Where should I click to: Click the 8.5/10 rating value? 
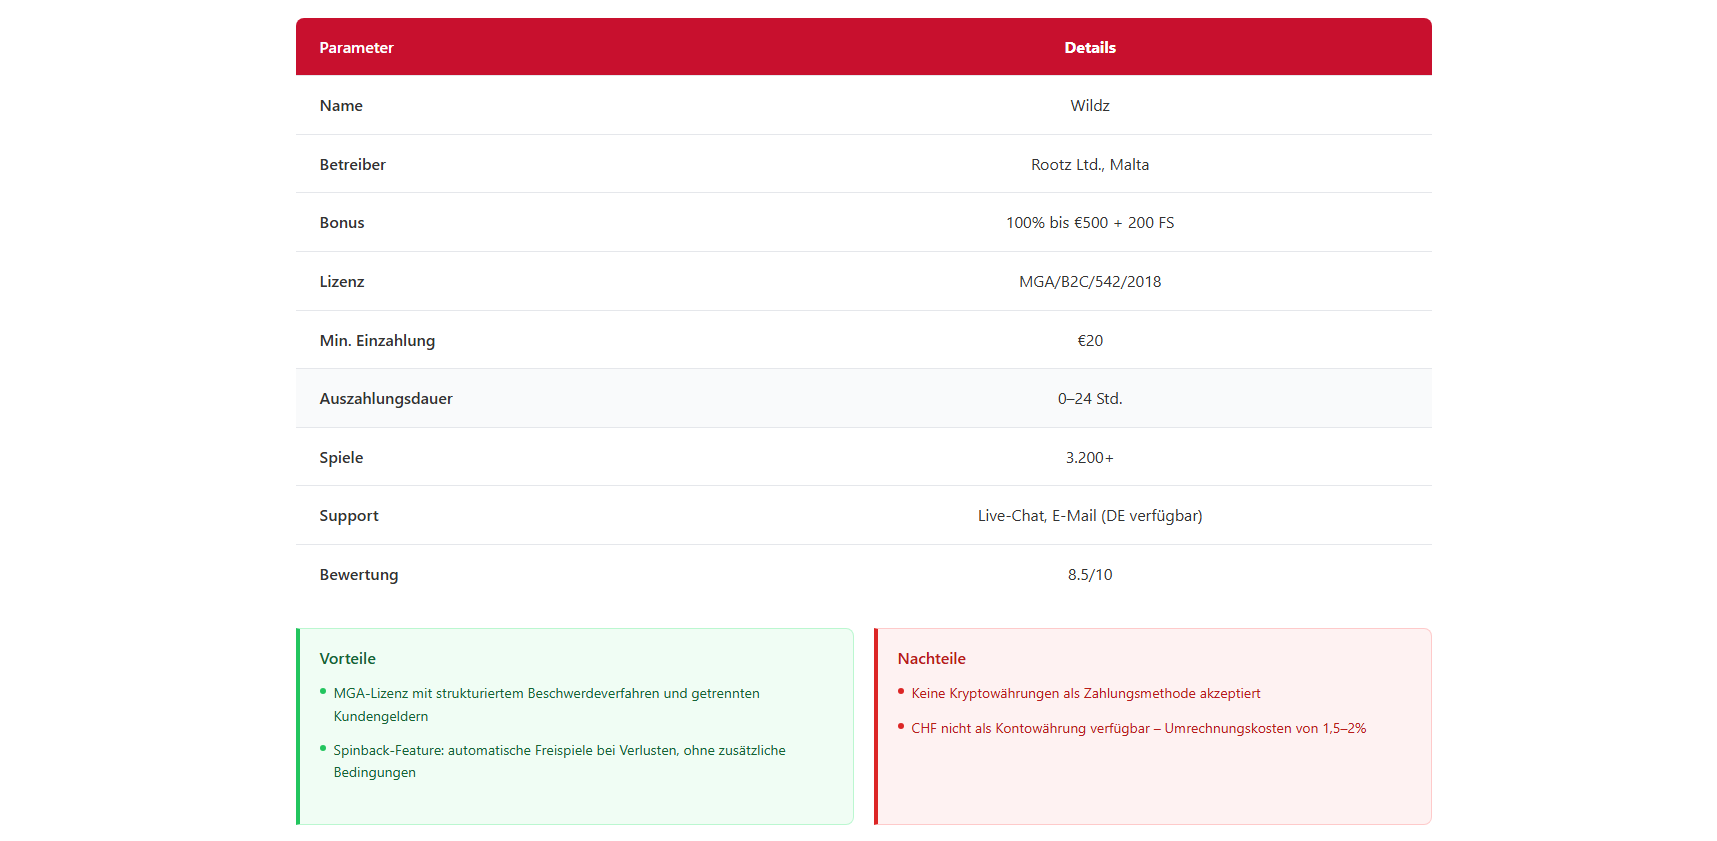pos(1089,575)
